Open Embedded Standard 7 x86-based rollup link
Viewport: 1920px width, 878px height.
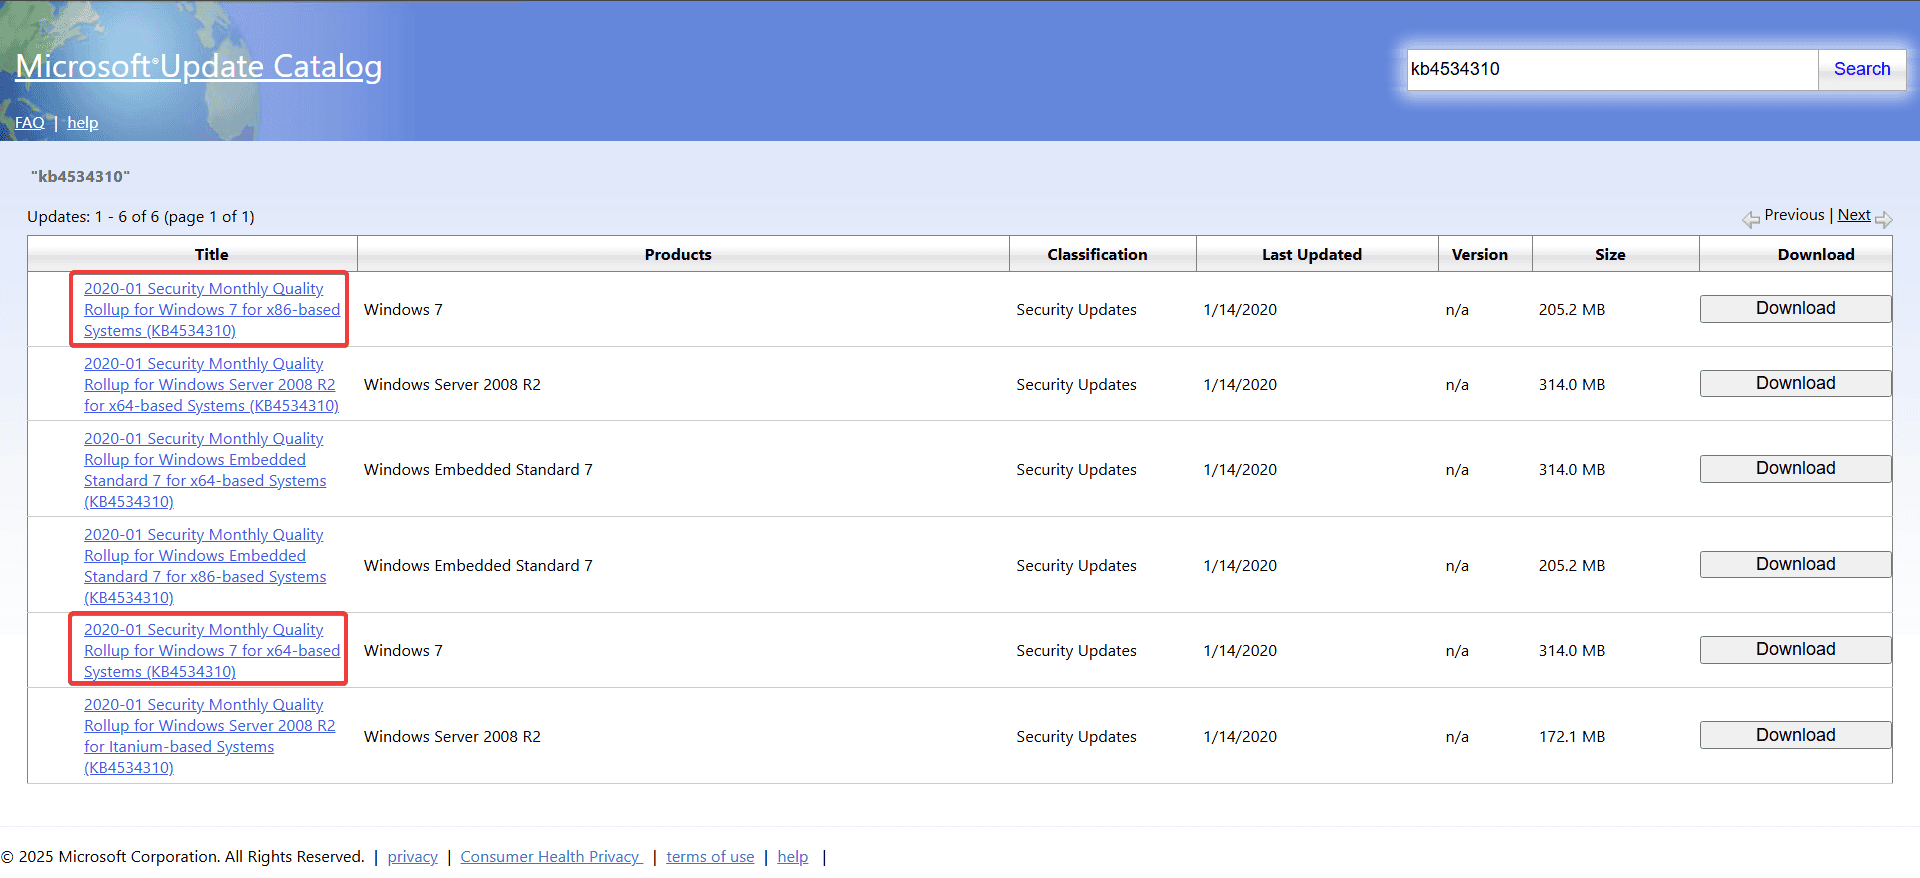205,566
